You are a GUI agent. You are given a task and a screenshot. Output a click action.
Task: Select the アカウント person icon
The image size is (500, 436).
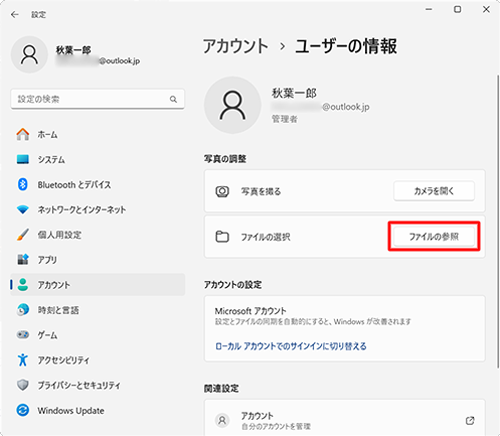click(x=23, y=285)
